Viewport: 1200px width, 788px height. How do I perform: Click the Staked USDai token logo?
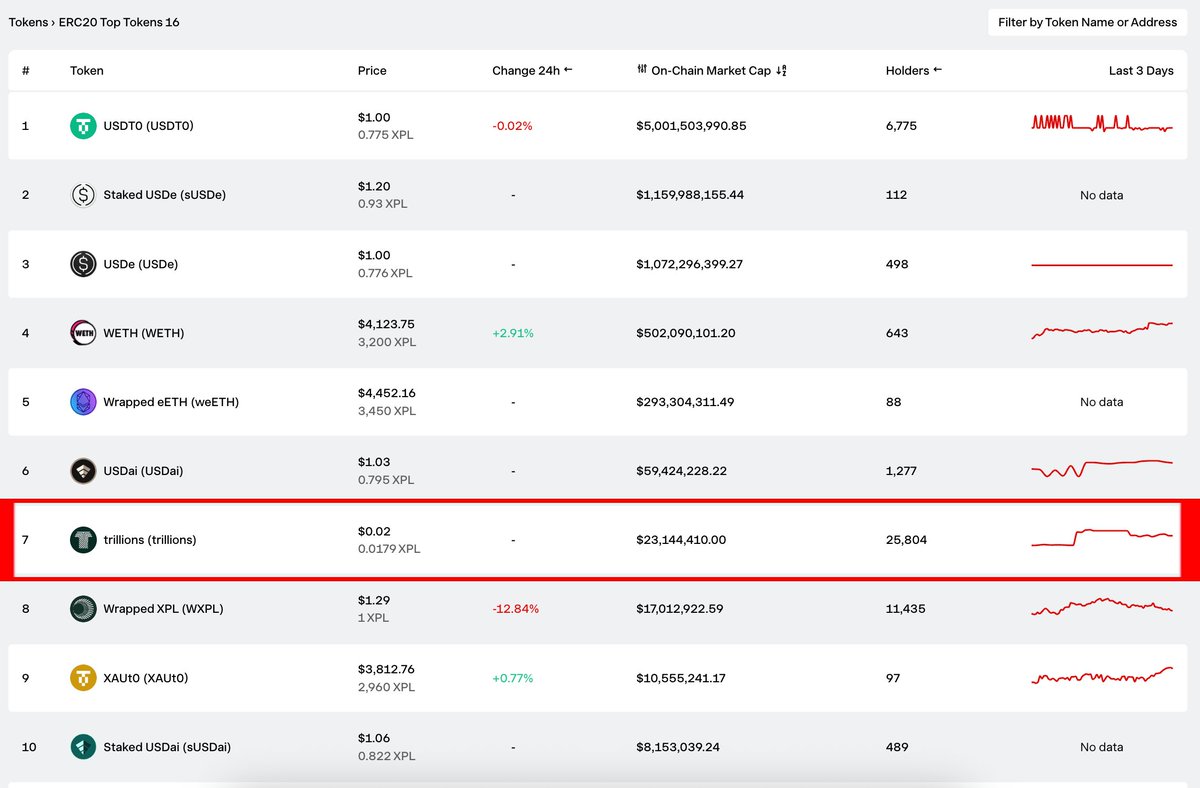point(83,747)
